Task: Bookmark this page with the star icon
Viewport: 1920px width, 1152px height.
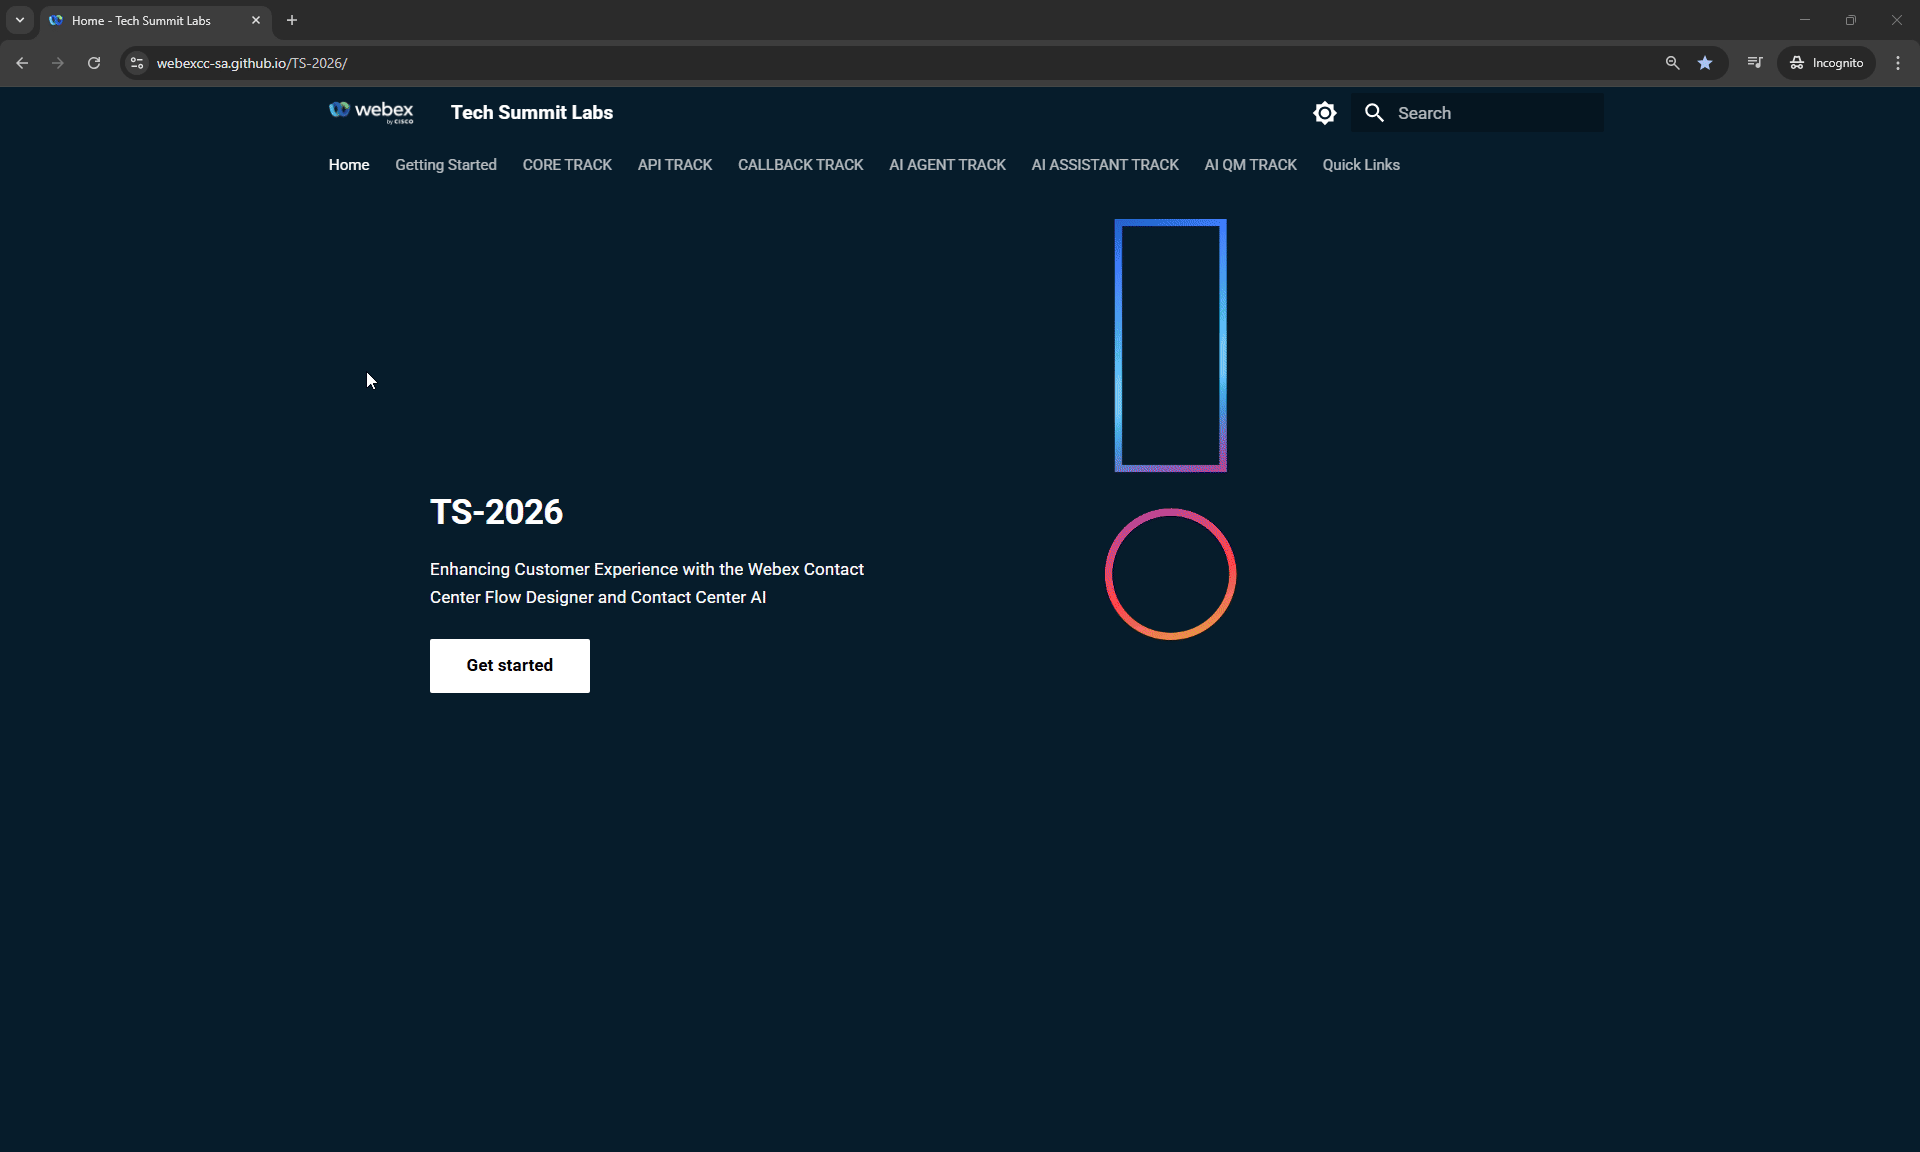Action: pos(1705,63)
